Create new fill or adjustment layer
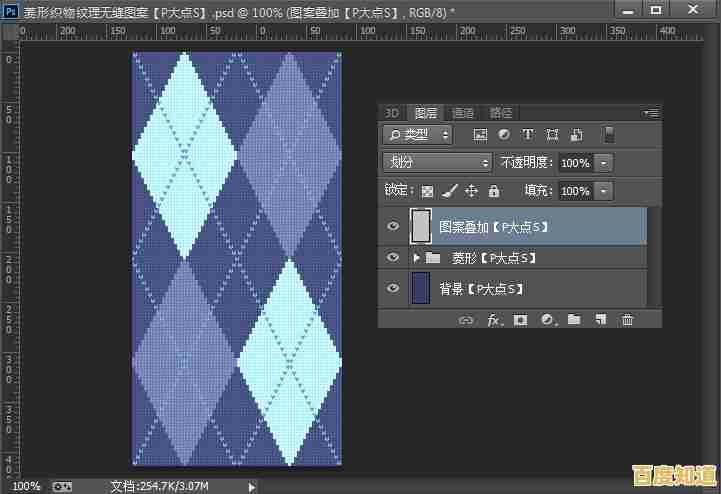721x494 pixels. coord(547,320)
